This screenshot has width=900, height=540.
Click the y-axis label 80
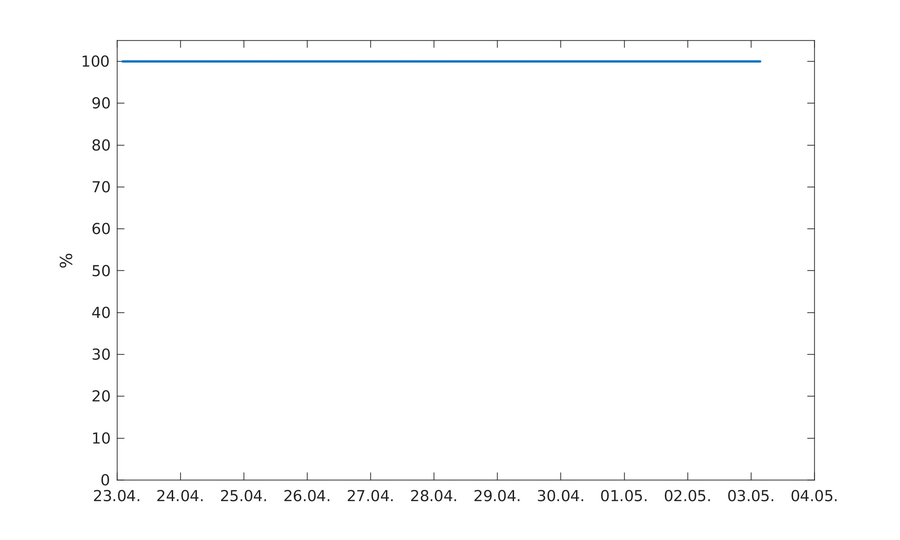100,145
